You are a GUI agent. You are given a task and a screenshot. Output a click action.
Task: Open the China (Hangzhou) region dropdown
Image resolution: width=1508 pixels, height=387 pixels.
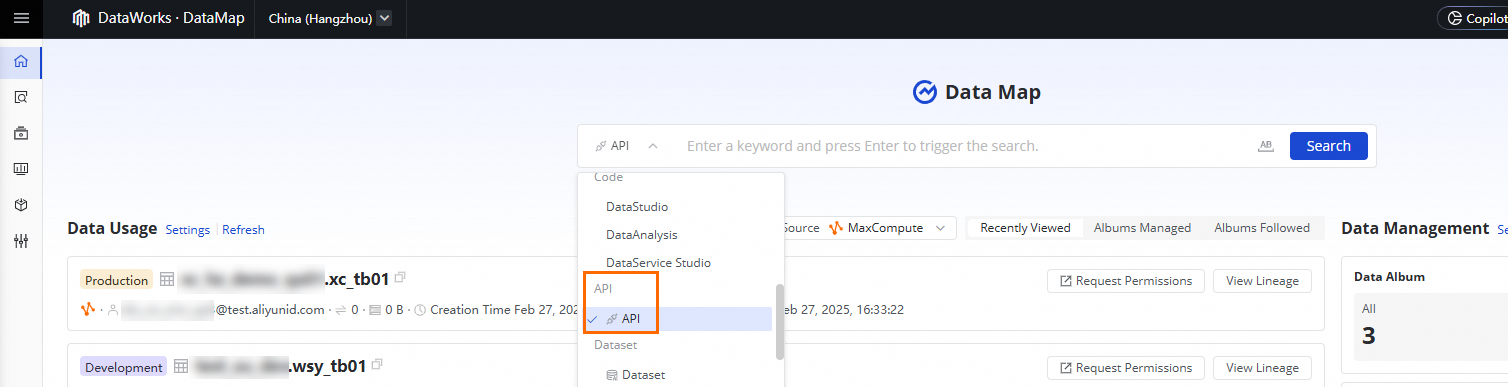[330, 18]
